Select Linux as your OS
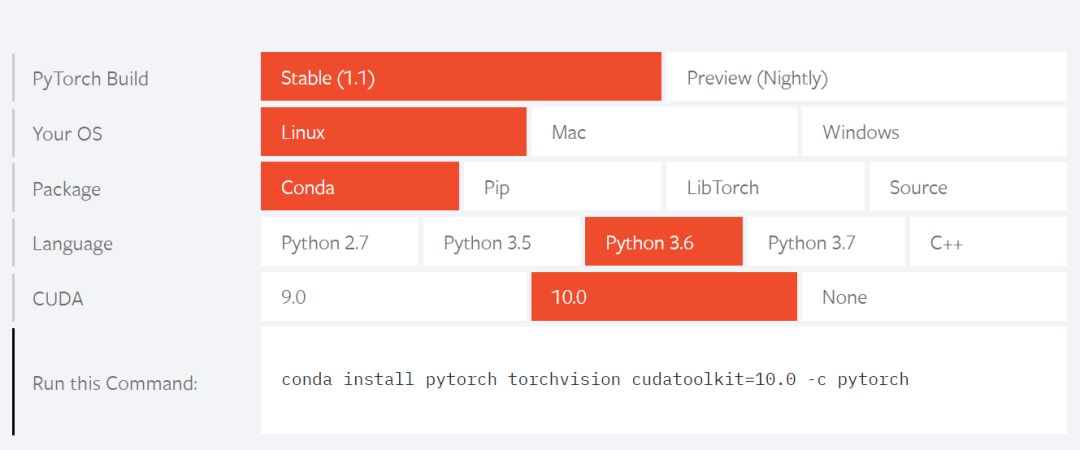This screenshot has height=450, width=1080. [393, 132]
